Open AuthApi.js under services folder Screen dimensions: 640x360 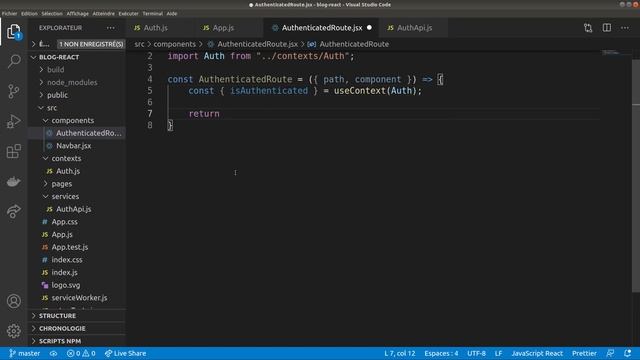[x=77, y=209]
